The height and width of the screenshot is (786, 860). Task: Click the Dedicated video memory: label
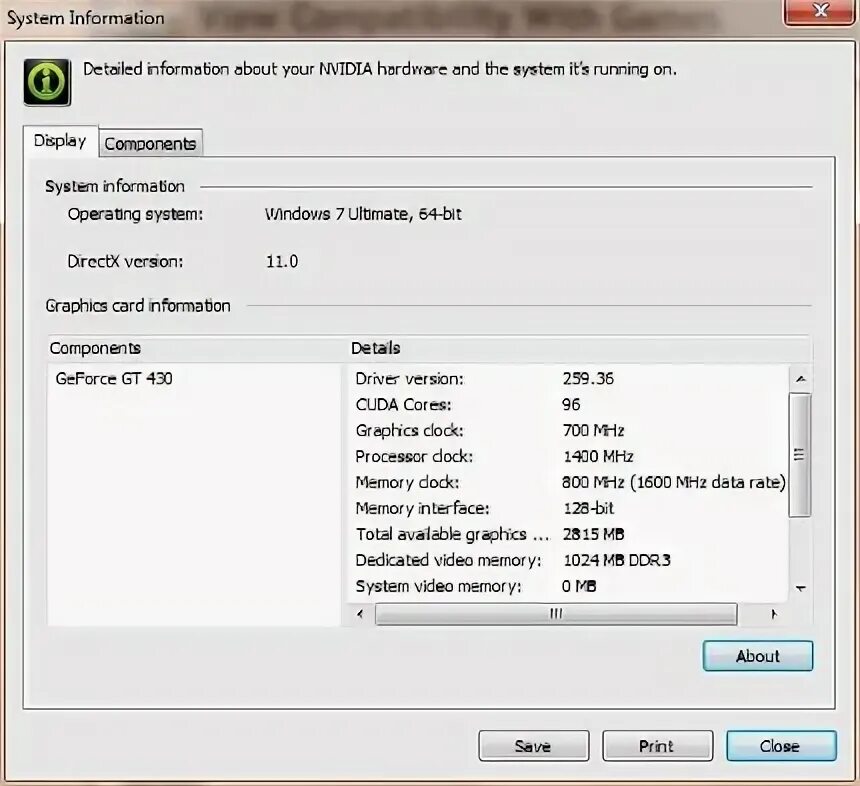point(449,560)
